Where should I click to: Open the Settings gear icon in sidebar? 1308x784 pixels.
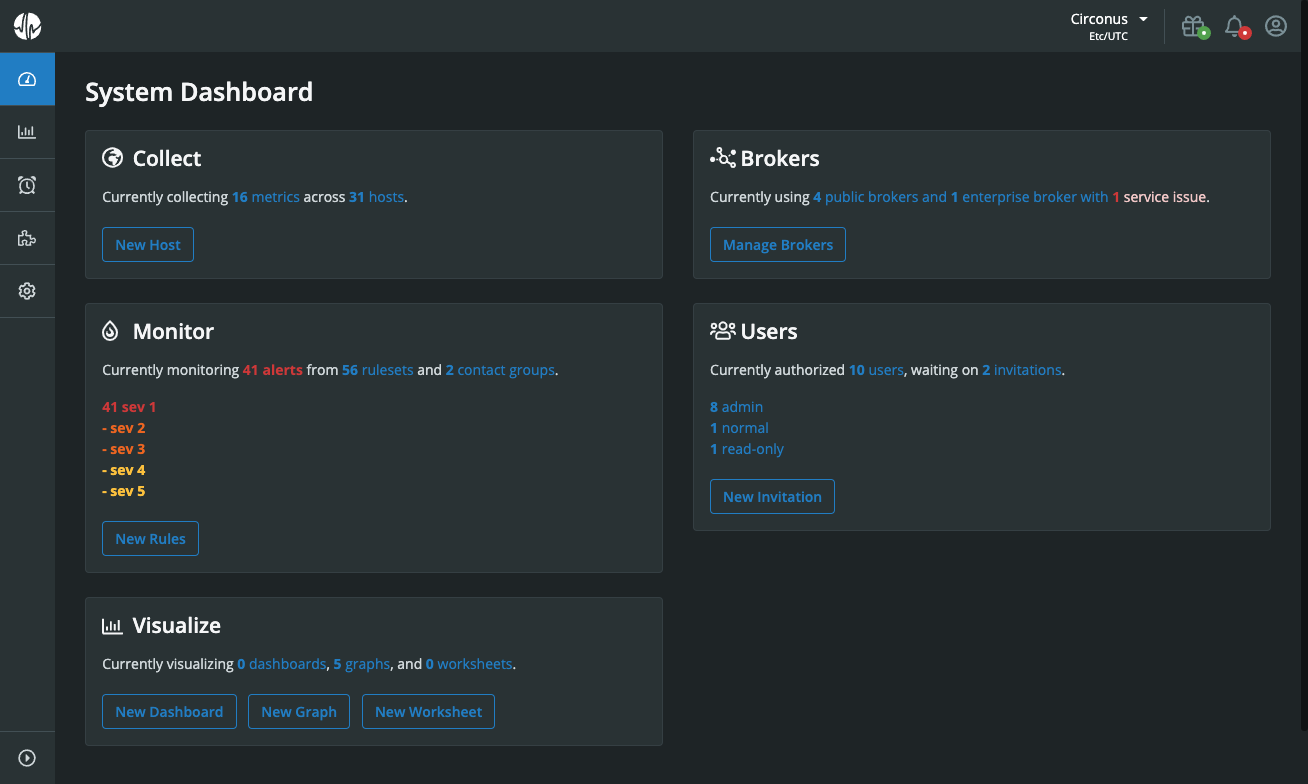(27, 290)
